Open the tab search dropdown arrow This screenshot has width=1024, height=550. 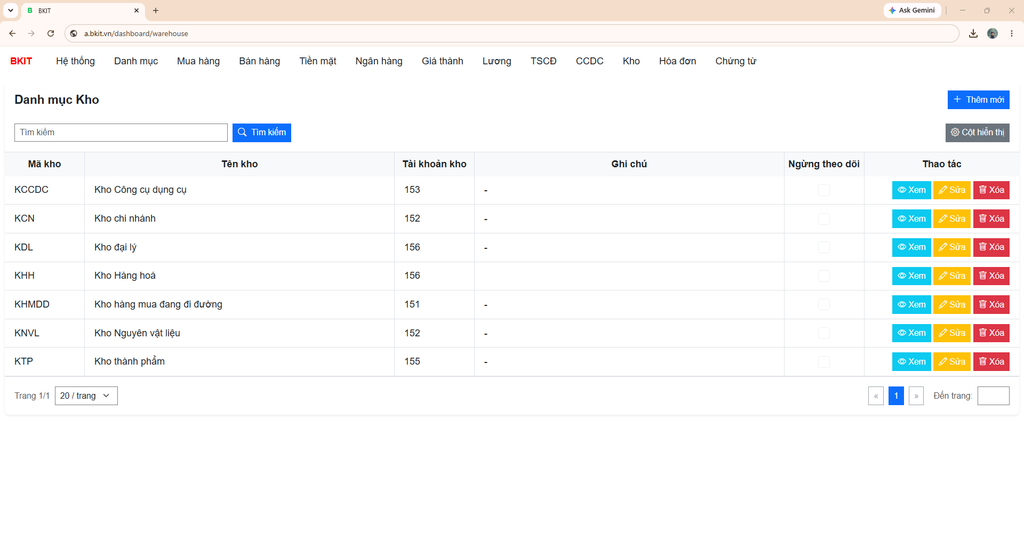point(10,10)
